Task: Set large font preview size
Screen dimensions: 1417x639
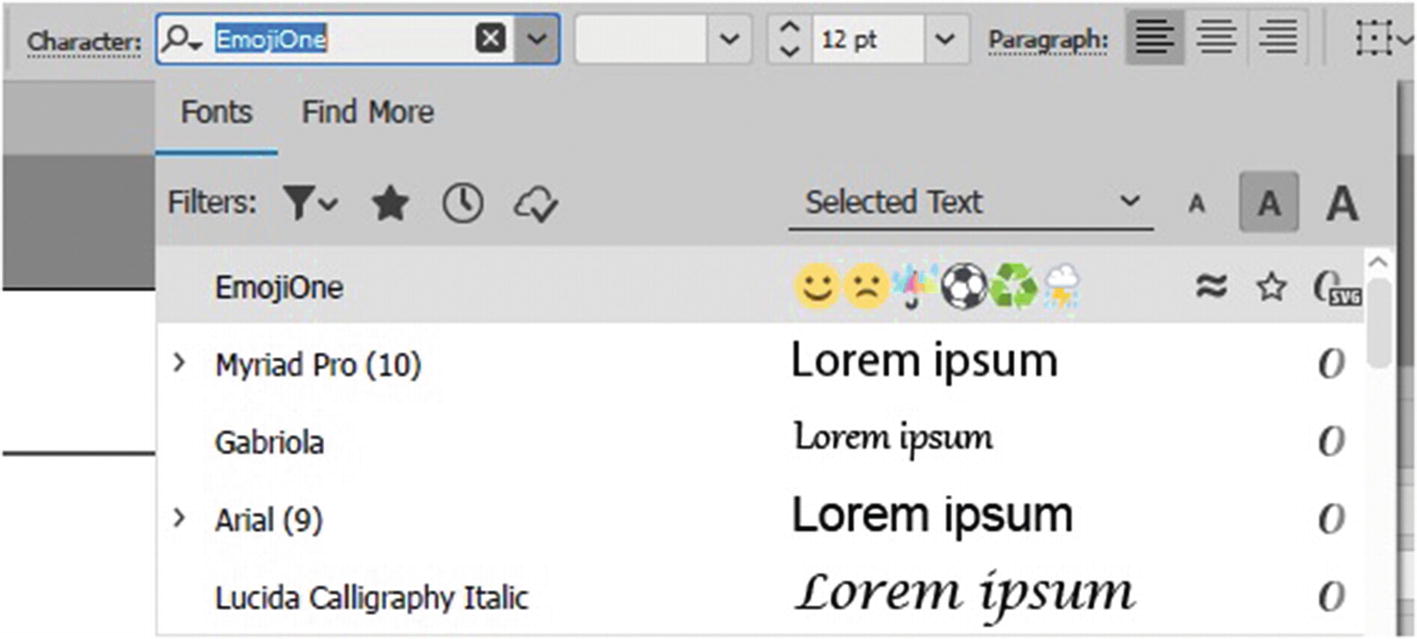Action: 1342,204
